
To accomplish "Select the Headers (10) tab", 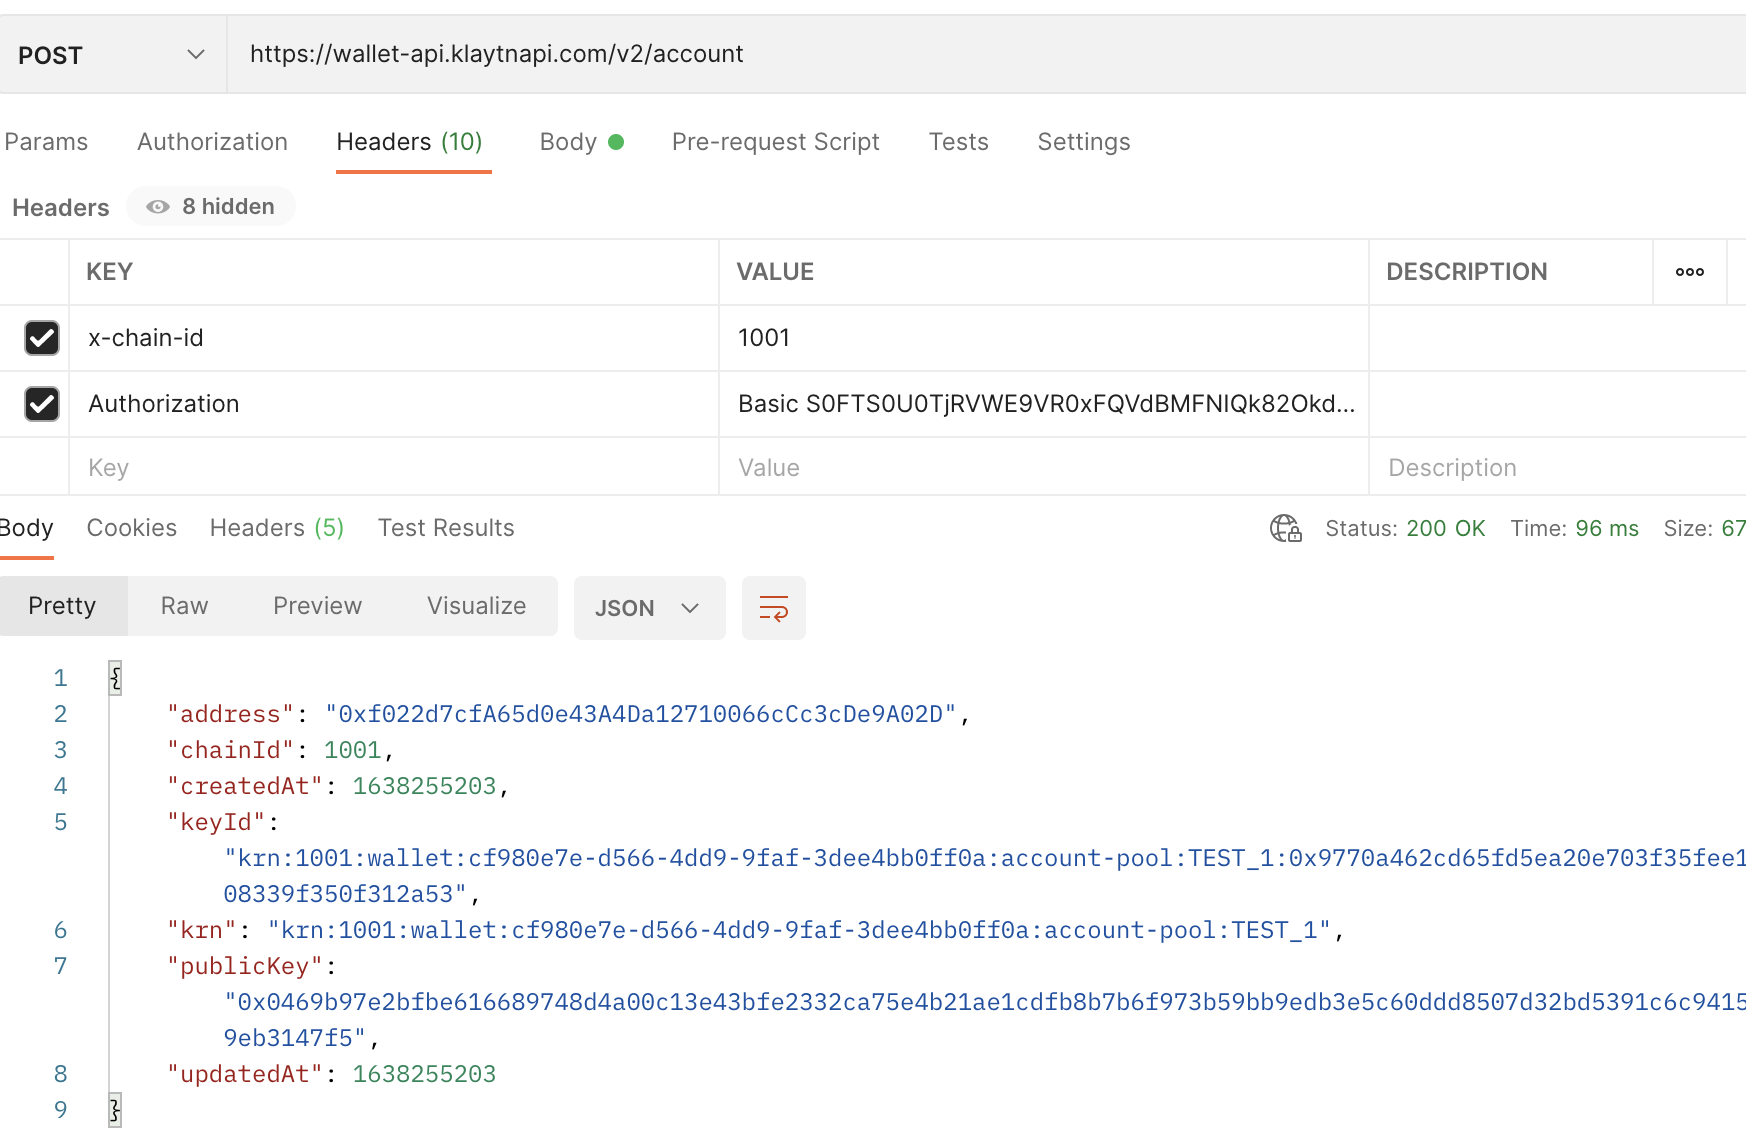I will point(410,142).
